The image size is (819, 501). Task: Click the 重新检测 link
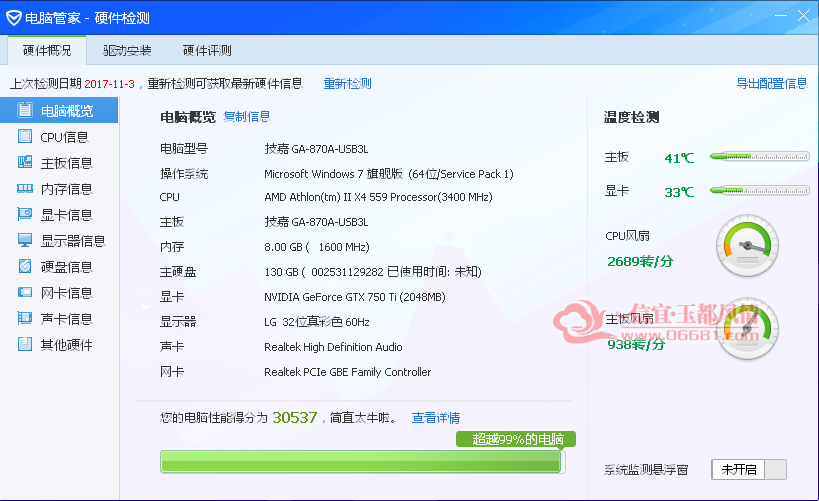click(347, 84)
